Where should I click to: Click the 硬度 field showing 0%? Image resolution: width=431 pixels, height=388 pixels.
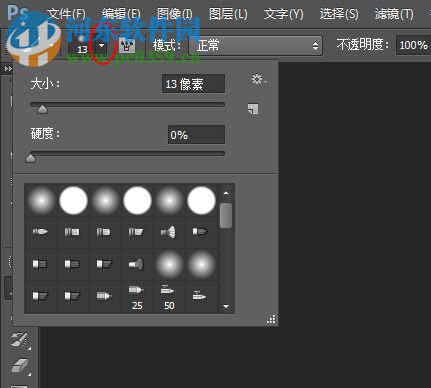[196, 135]
